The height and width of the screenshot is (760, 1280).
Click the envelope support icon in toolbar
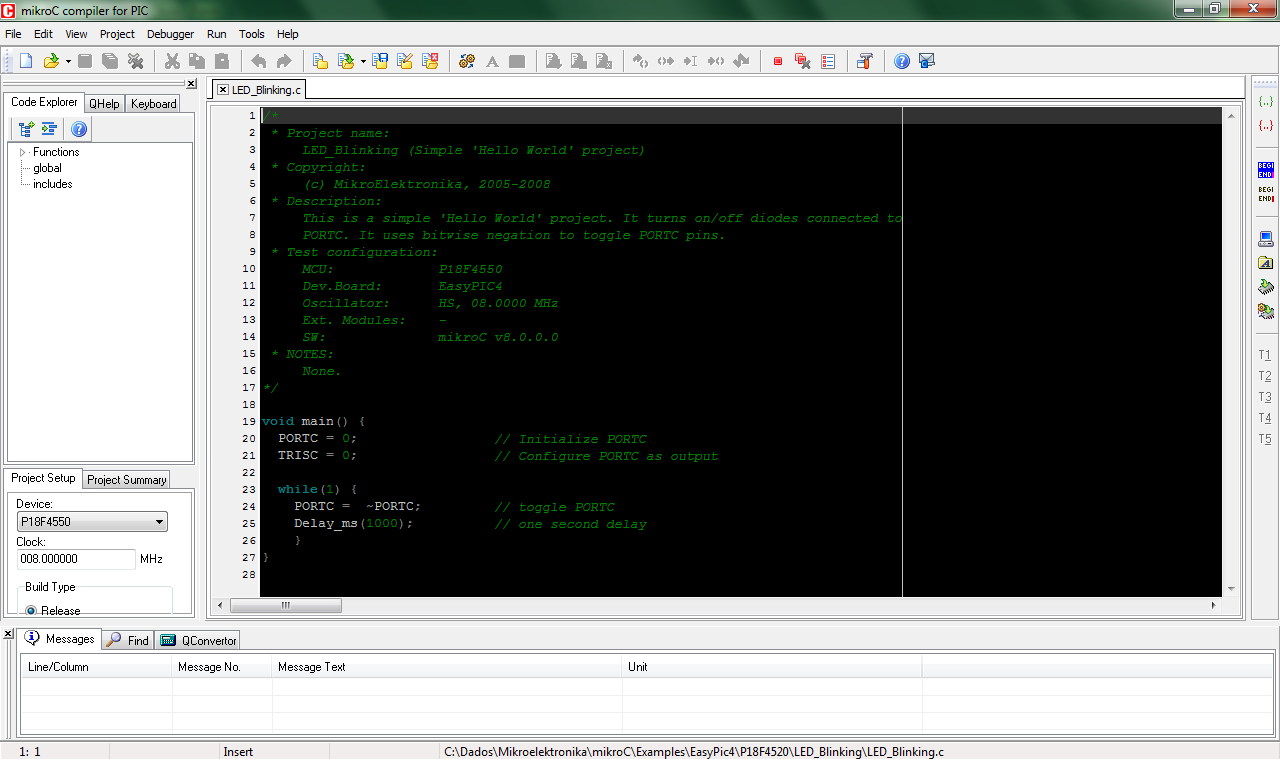point(927,61)
